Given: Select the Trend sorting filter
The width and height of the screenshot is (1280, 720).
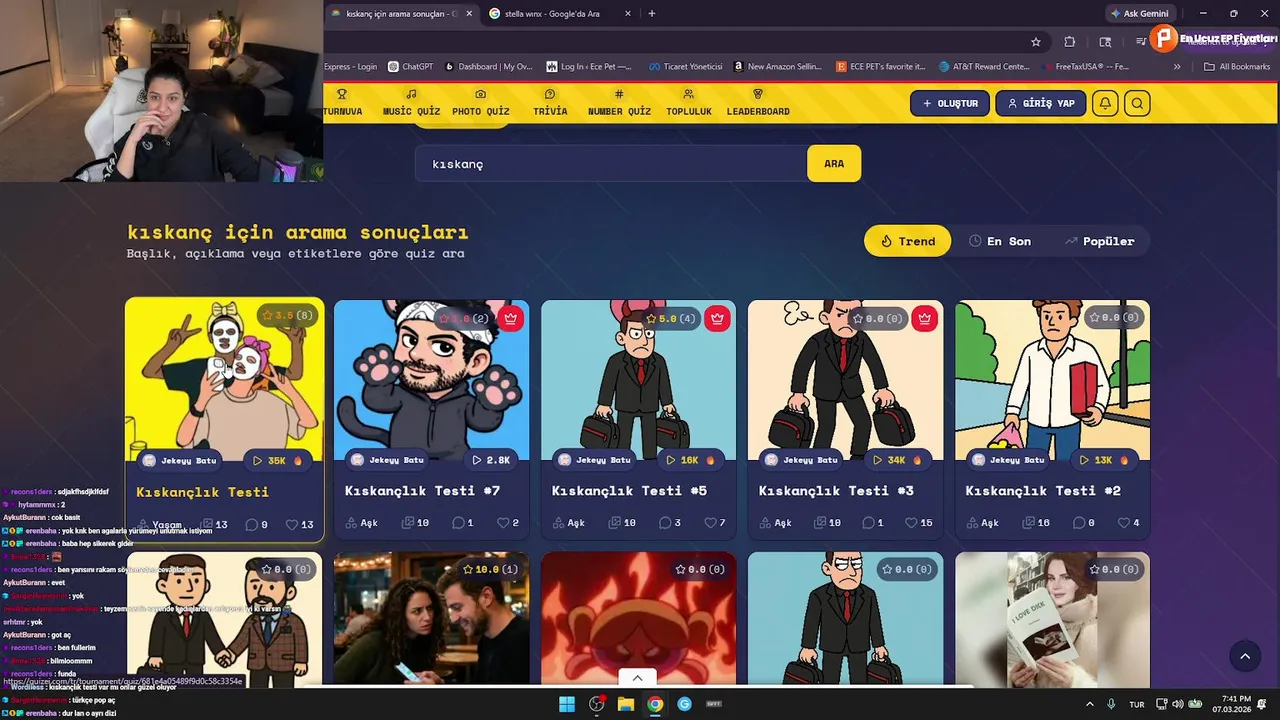Looking at the screenshot, I should pos(907,241).
